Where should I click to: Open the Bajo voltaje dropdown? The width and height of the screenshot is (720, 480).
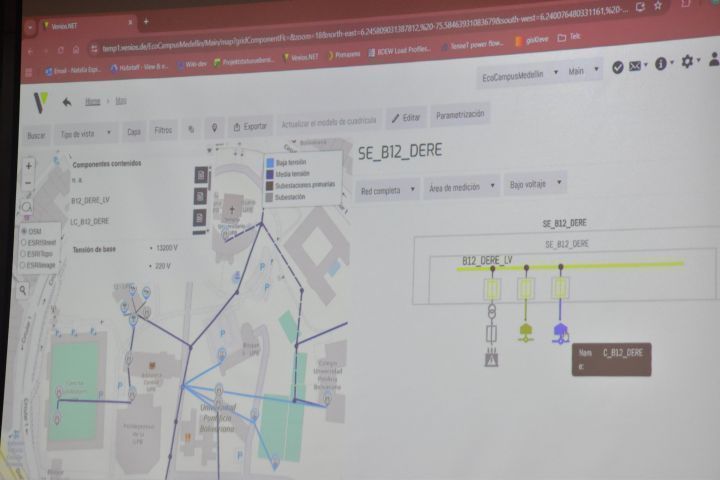coord(536,185)
